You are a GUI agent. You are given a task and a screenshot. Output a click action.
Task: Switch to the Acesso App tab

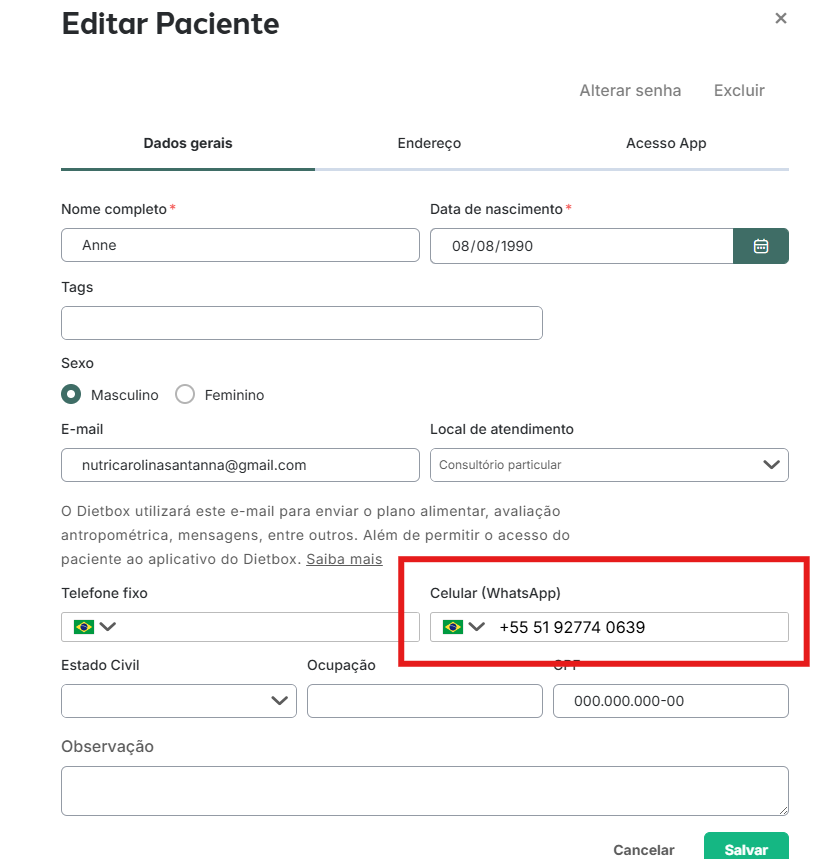tap(666, 143)
